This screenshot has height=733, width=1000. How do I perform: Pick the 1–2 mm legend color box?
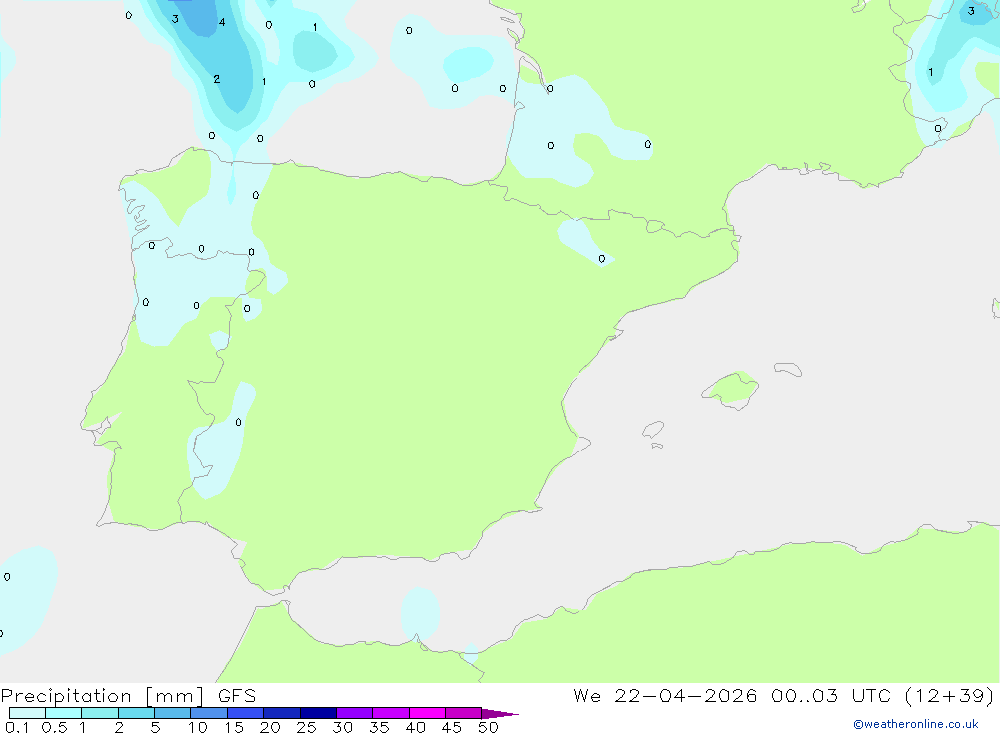100,713
